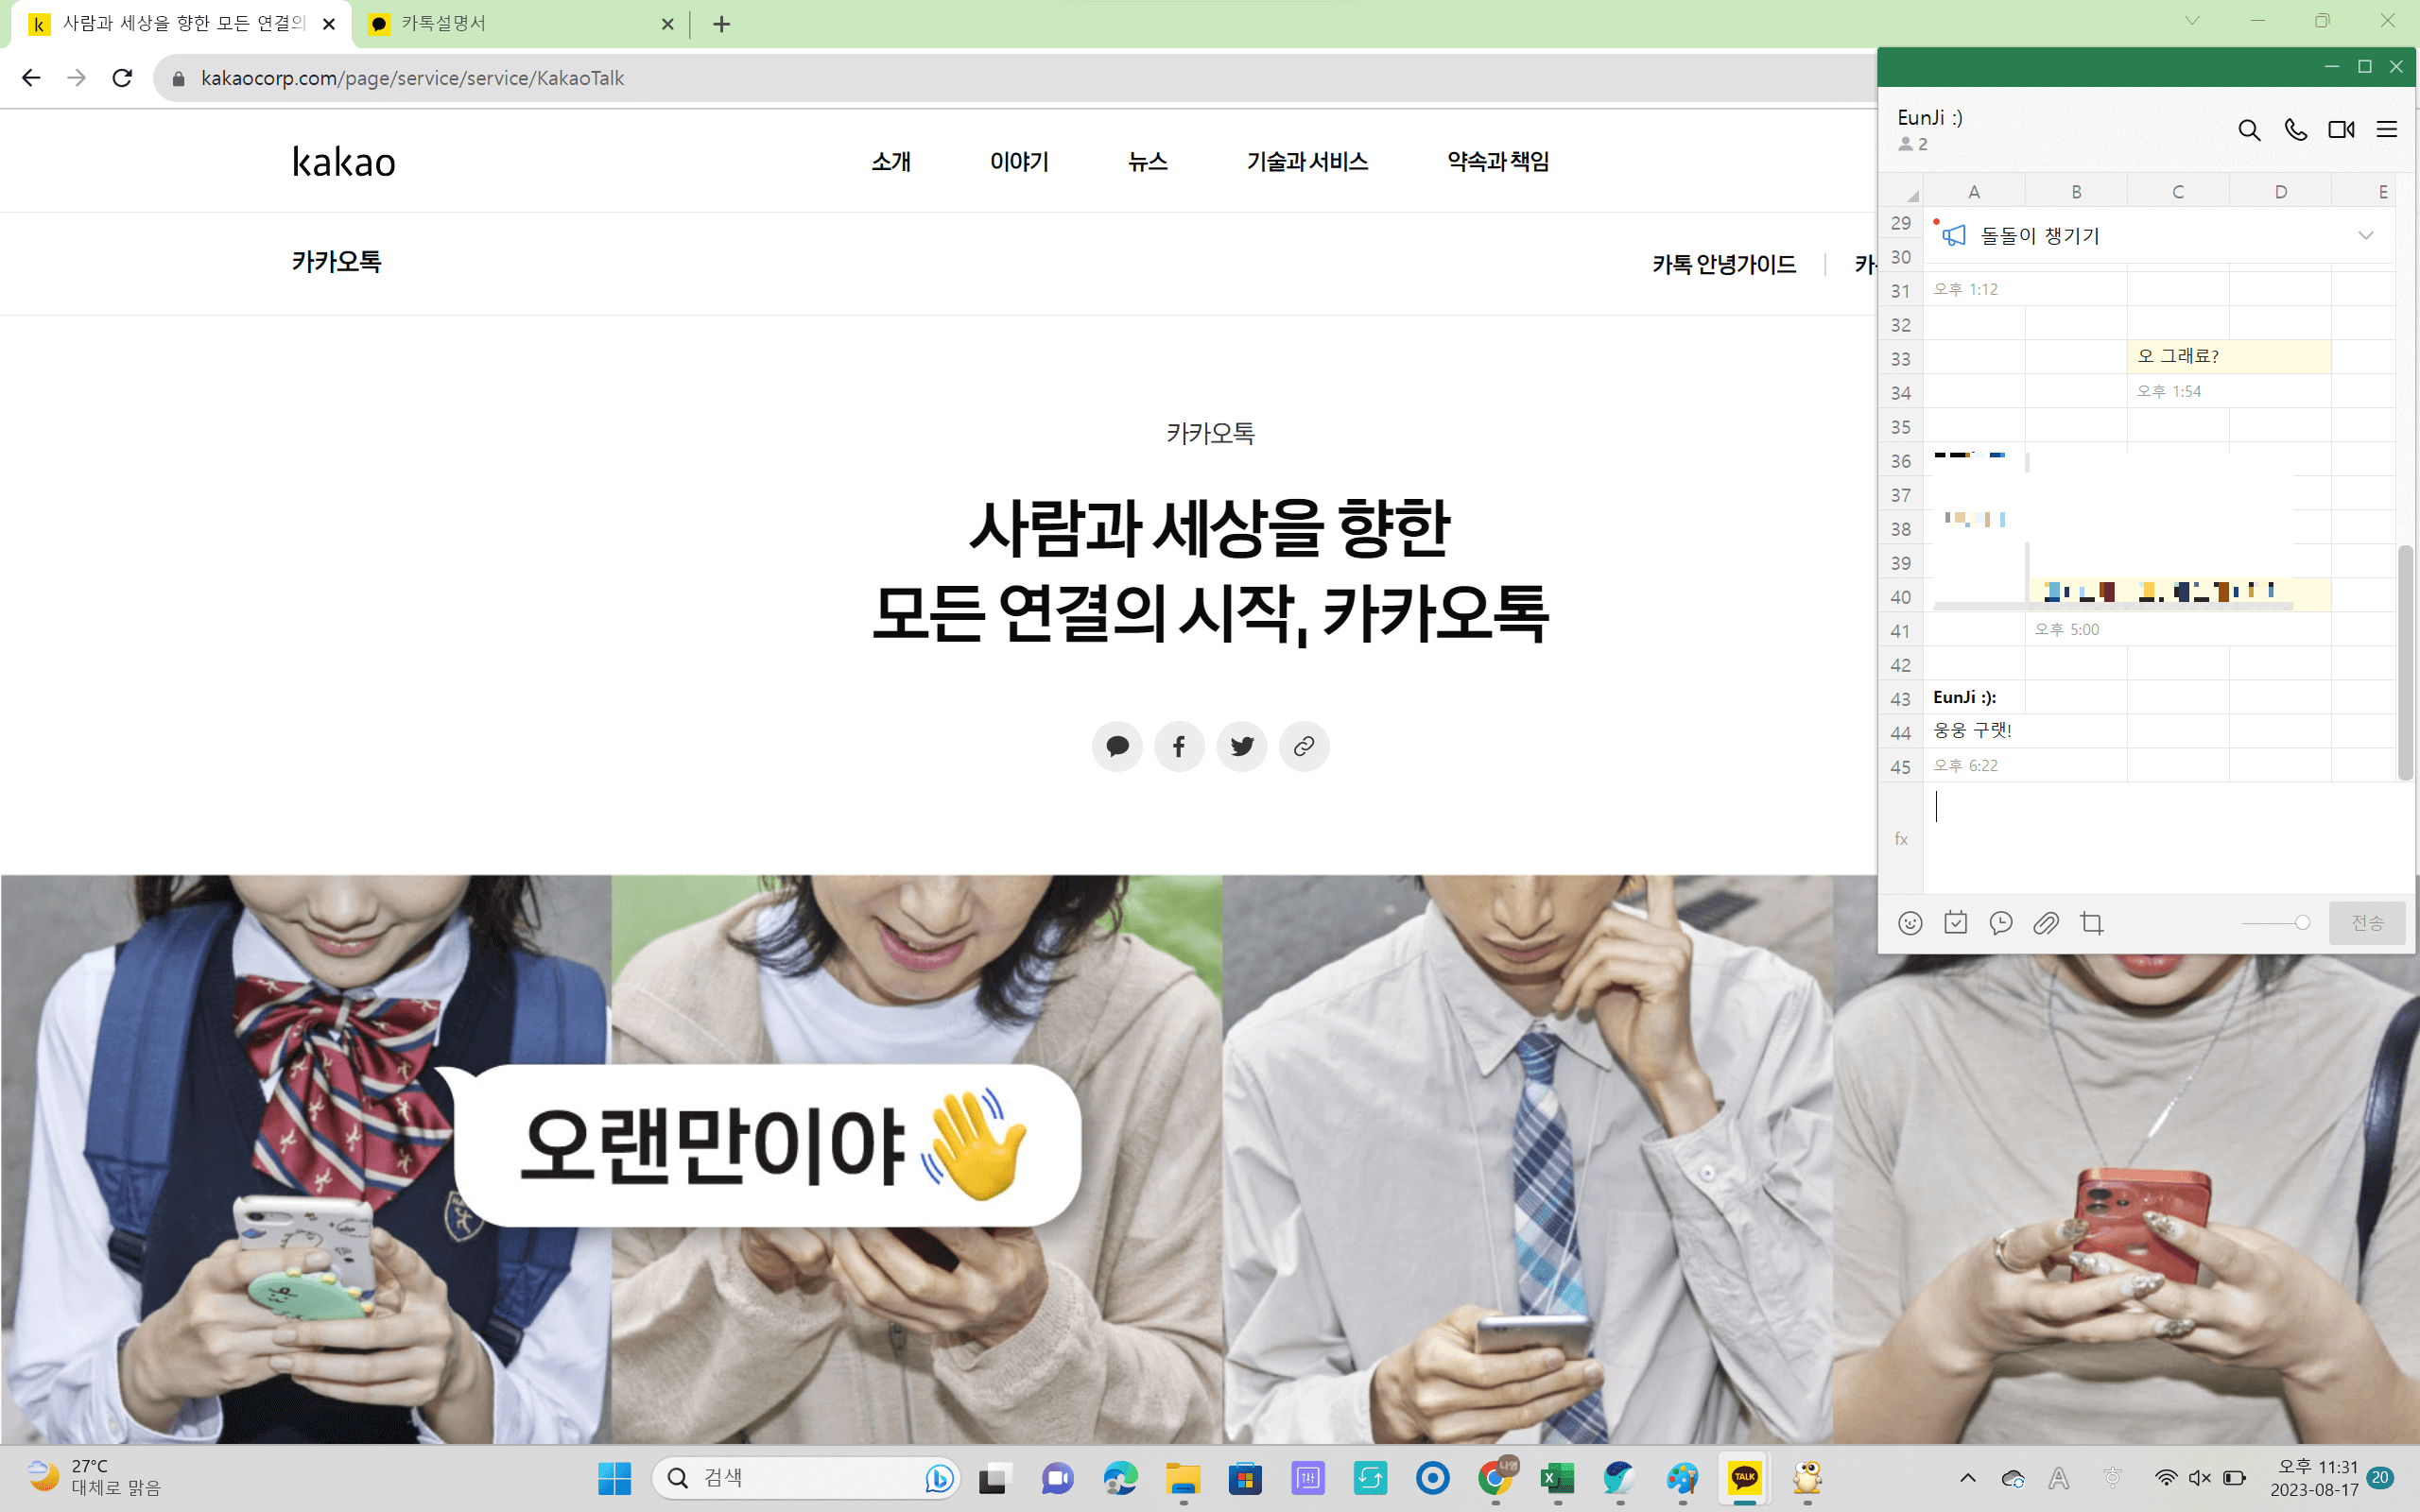
Task: Open Excel from the taskbar
Action: click(1557, 1478)
